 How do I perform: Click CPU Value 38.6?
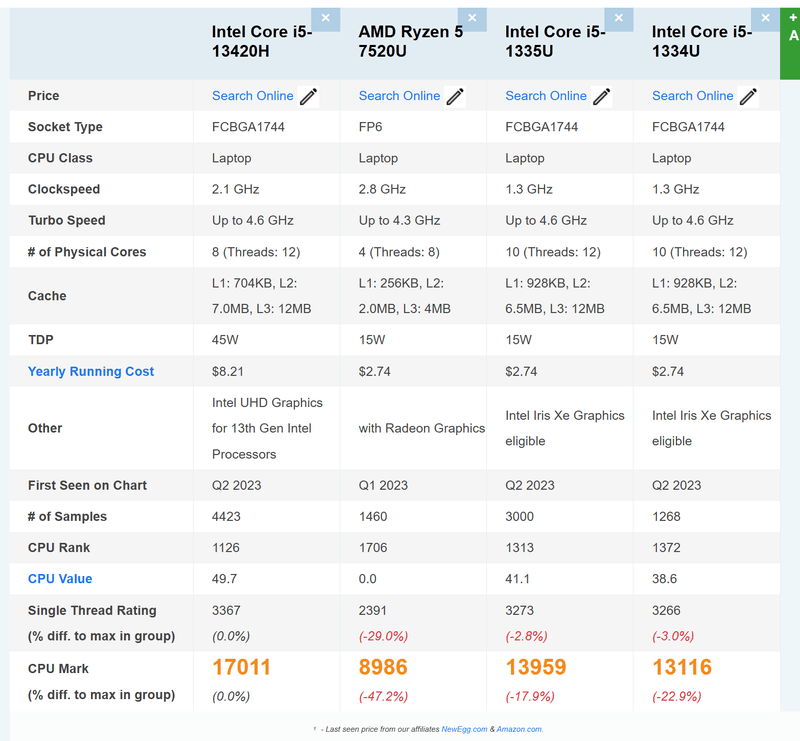(x=664, y=579)
